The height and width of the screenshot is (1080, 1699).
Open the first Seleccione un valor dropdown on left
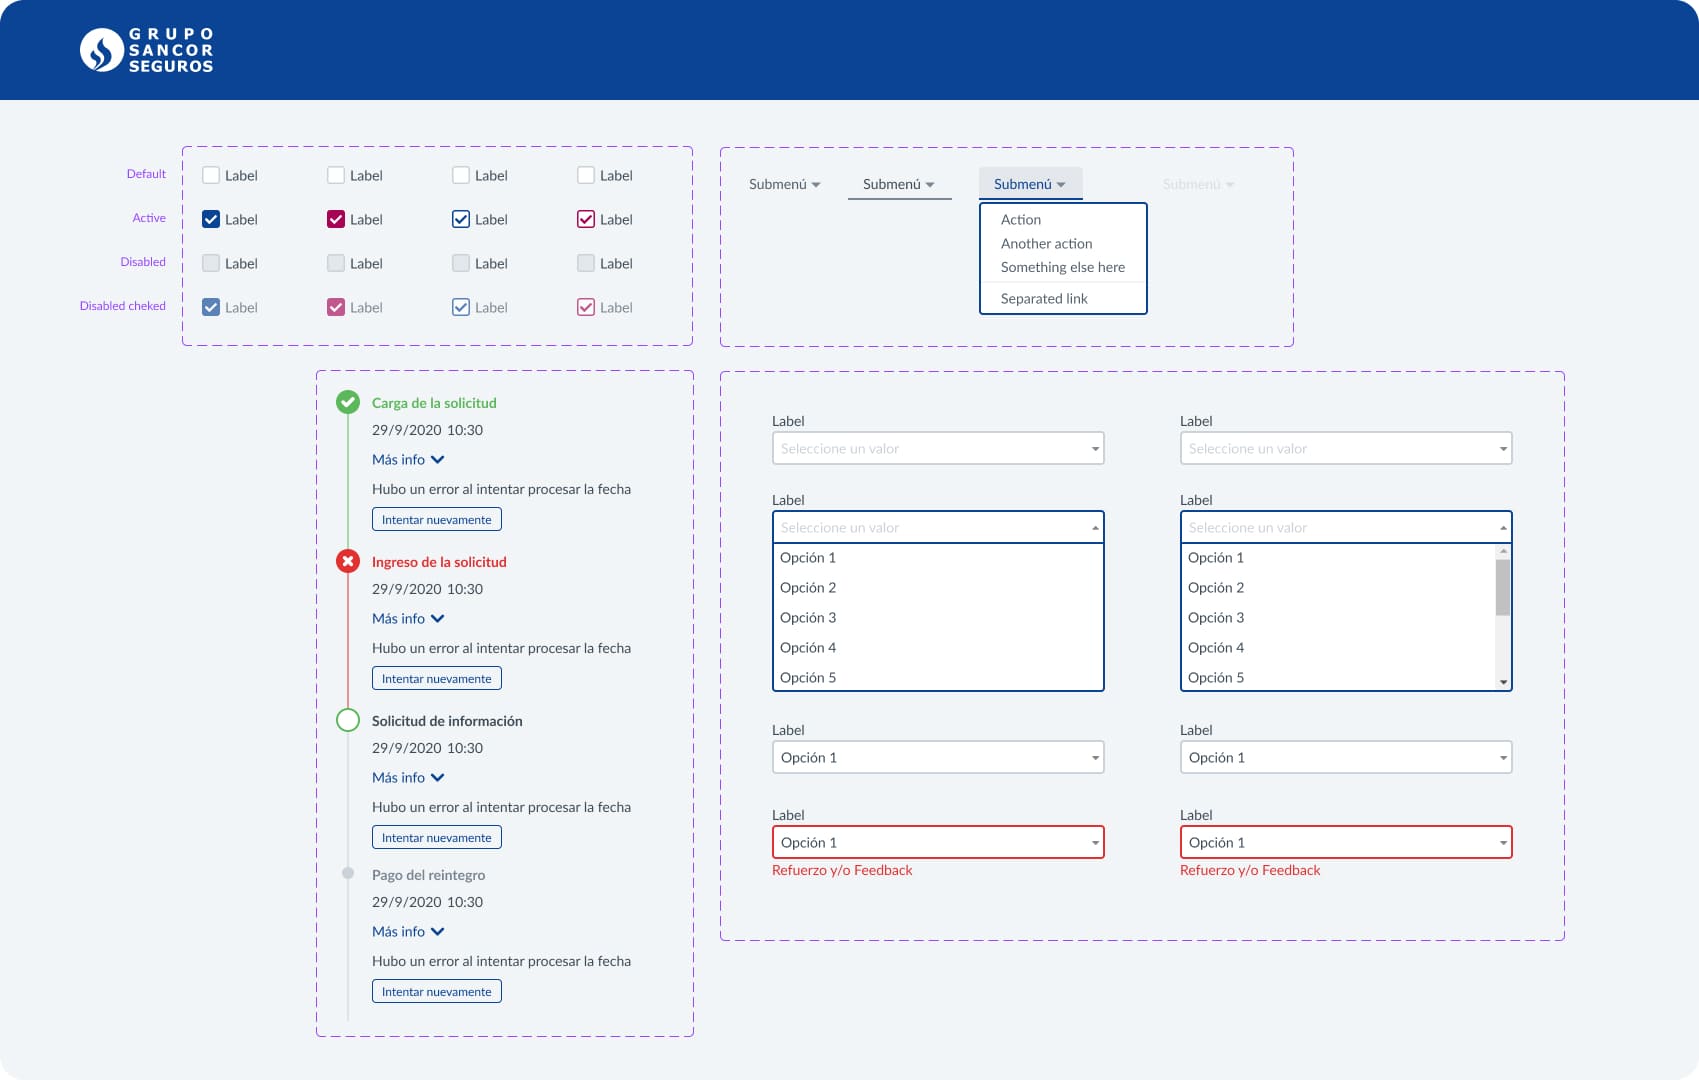pyautogui.click(x=937, y=448)
